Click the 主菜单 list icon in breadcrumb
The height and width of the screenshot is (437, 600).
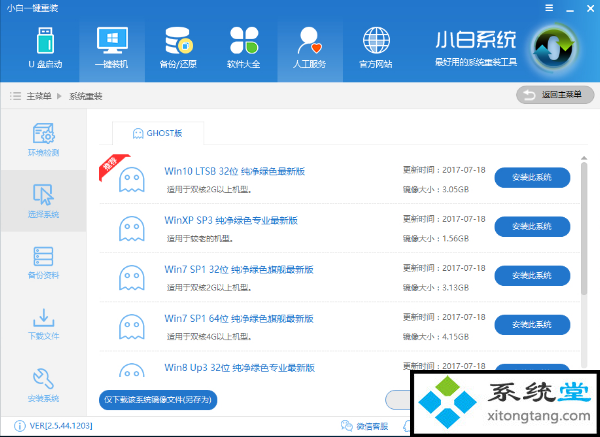pos(15,96)
